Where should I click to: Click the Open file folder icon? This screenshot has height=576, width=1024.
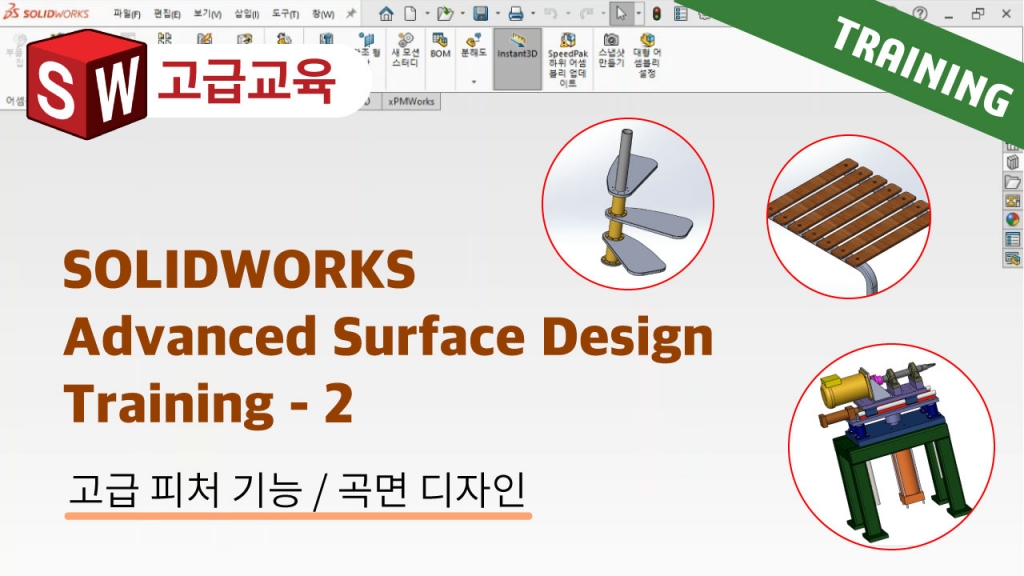445,13
